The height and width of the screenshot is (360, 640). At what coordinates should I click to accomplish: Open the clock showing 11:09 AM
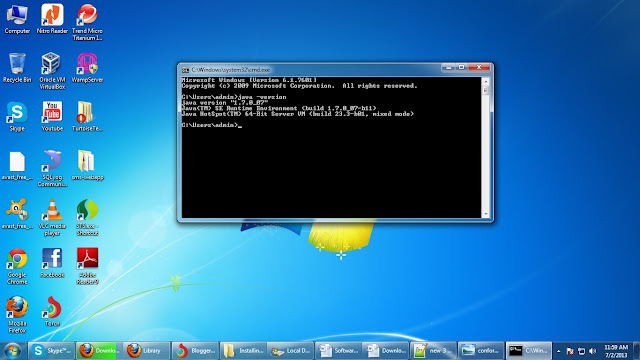pos(616,351)
